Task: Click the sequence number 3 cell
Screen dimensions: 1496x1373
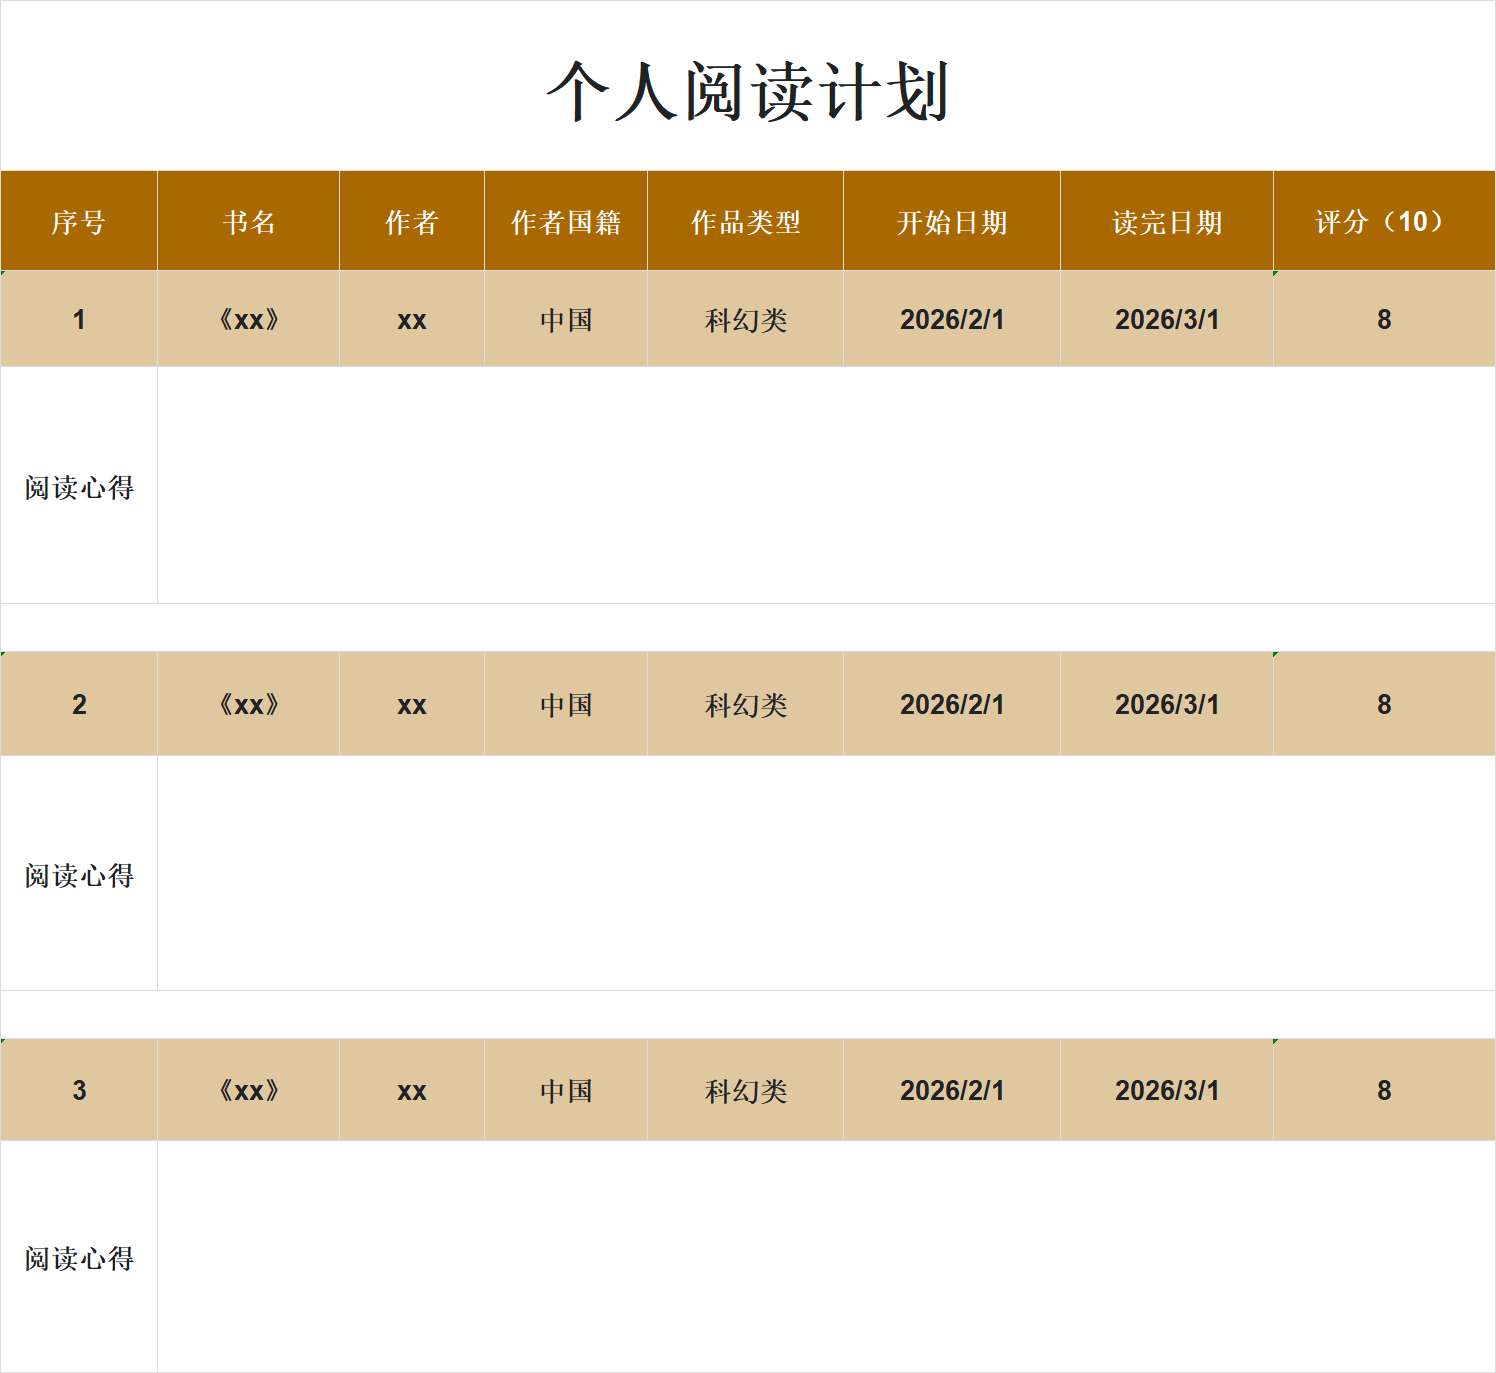Action: [80, 1089]
